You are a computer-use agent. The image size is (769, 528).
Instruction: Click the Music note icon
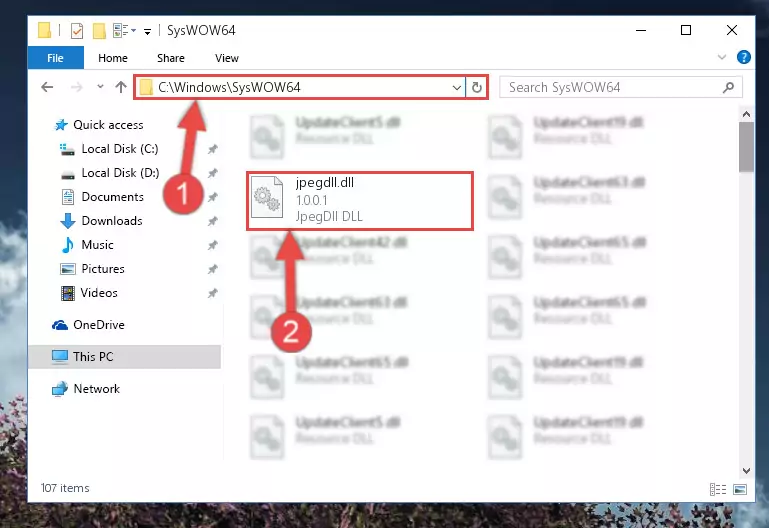pos(68,245)
